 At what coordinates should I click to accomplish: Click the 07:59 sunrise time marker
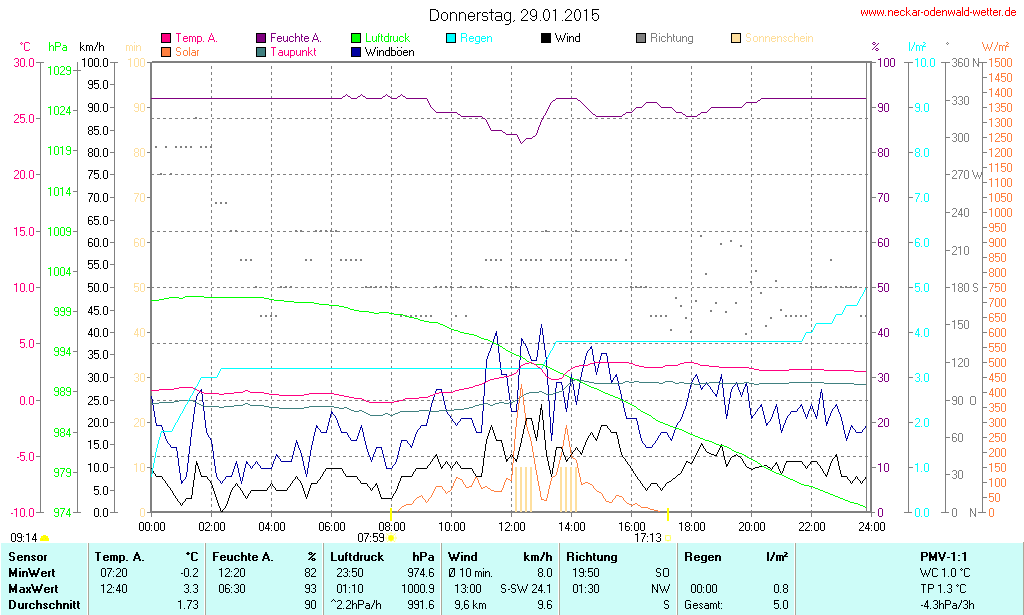(370, 538)
